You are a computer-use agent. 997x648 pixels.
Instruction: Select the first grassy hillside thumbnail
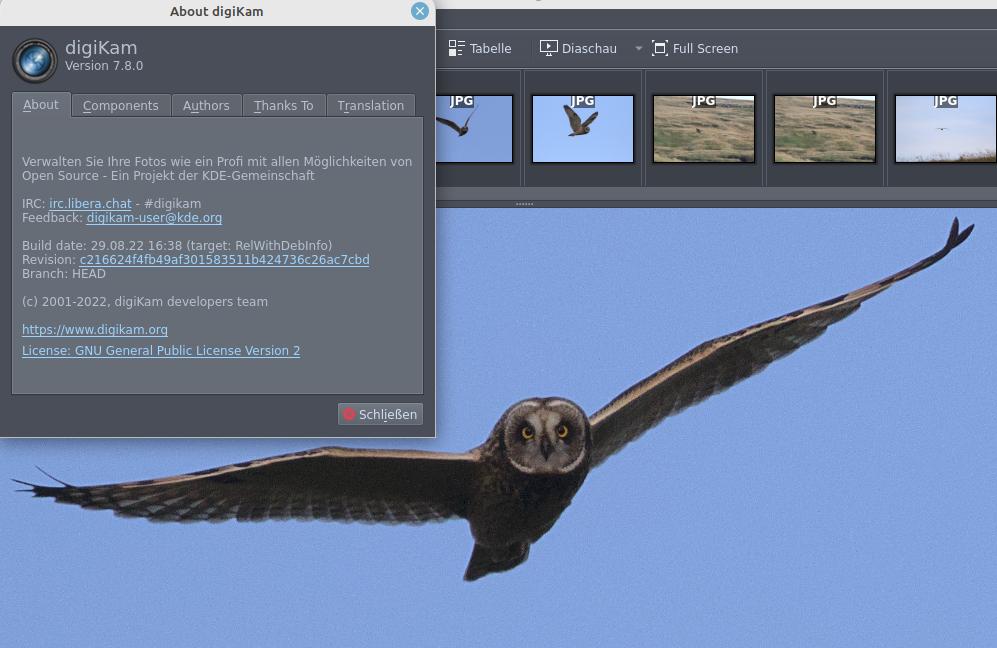704,129
